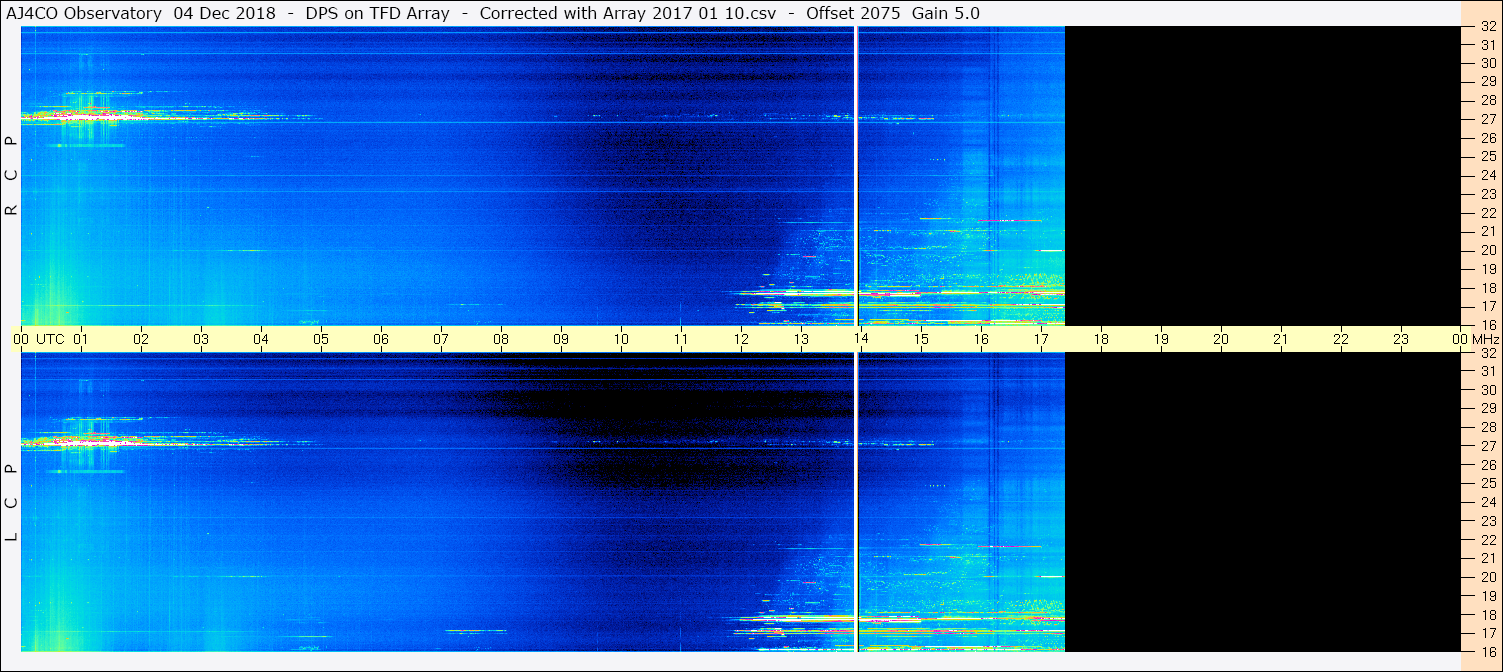Click the vertical "R C P" panel label
This screenshot has height=672, width=1503.
[11, 176]
